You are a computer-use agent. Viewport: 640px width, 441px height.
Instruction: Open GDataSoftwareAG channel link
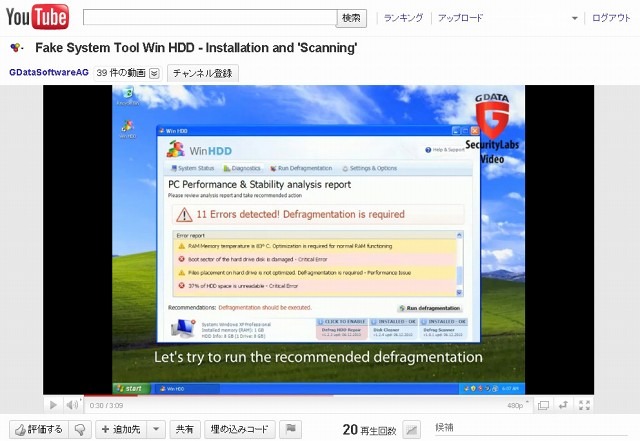[49, 72]
